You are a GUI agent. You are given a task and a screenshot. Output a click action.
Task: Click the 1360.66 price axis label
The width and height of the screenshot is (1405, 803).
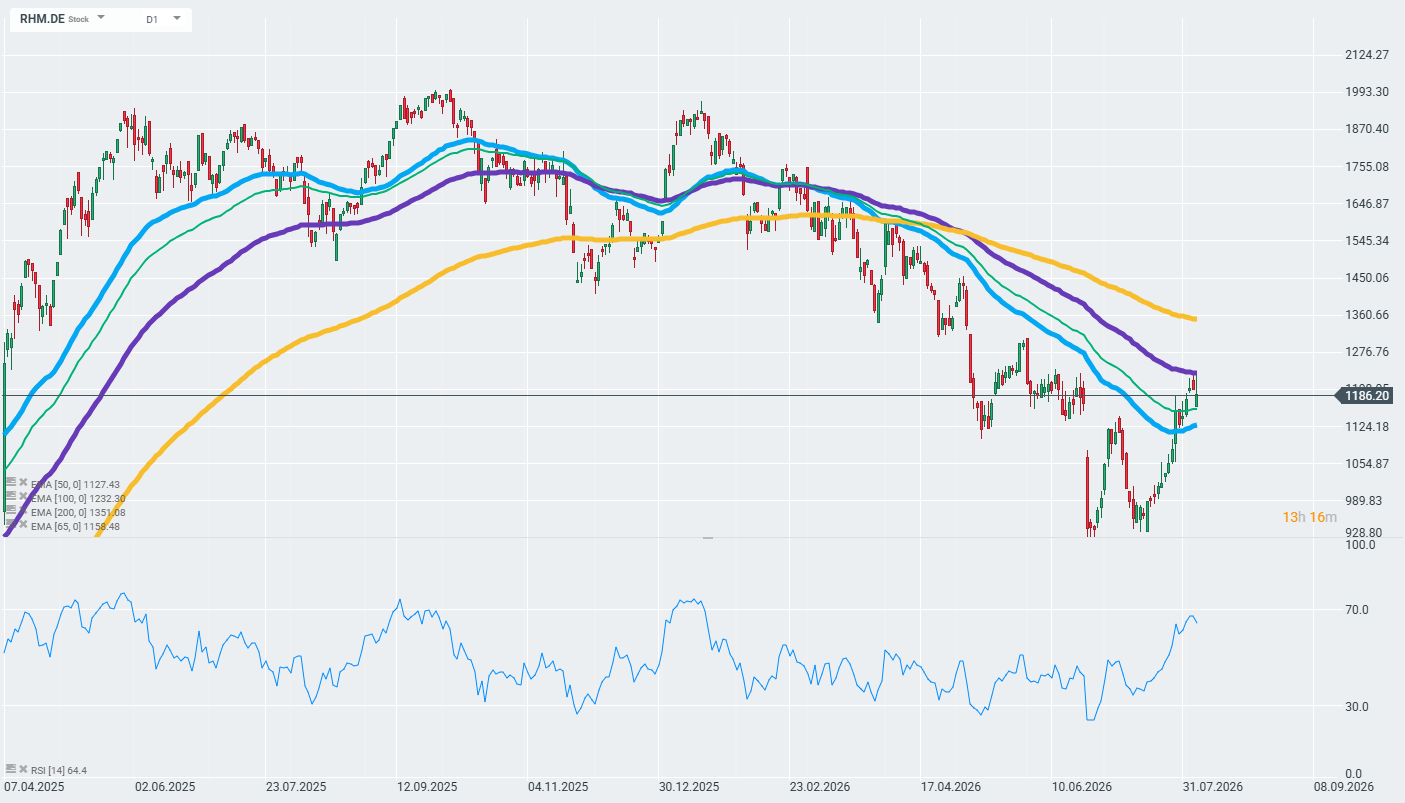point(1367,315)
